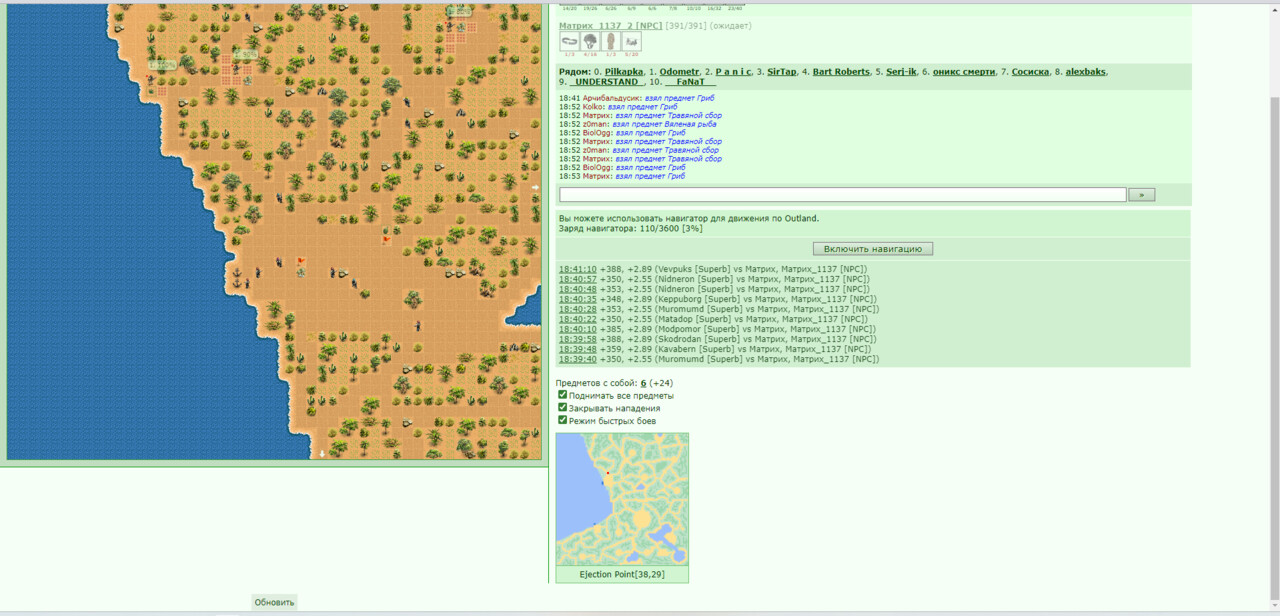1280x616 pixels.
Task: Open battle log entry 18:40:35
Action: click(577, 299)
